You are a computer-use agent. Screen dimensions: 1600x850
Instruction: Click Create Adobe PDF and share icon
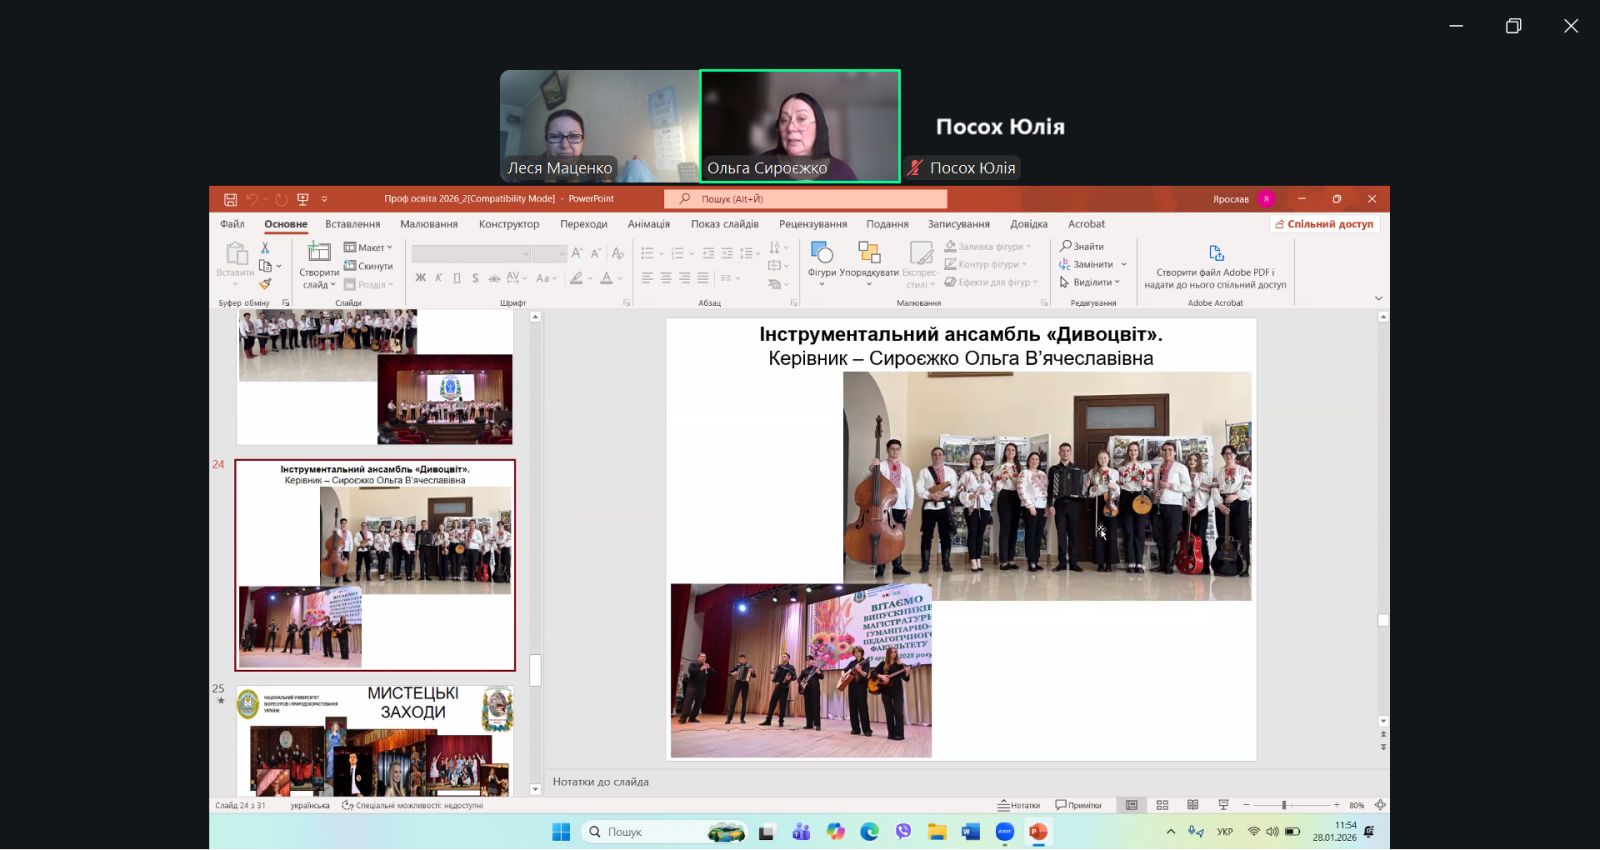point(1215,254)
